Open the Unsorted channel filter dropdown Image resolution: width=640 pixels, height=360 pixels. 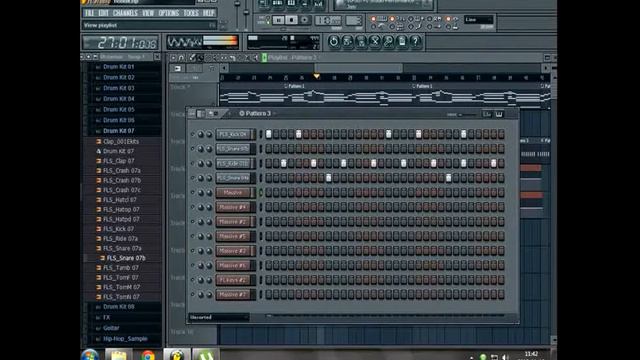tap(218, 317)
